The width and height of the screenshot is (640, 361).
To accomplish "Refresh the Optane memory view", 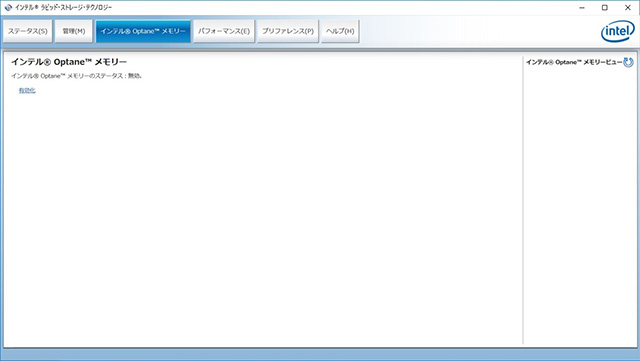I will coord(629,62).
